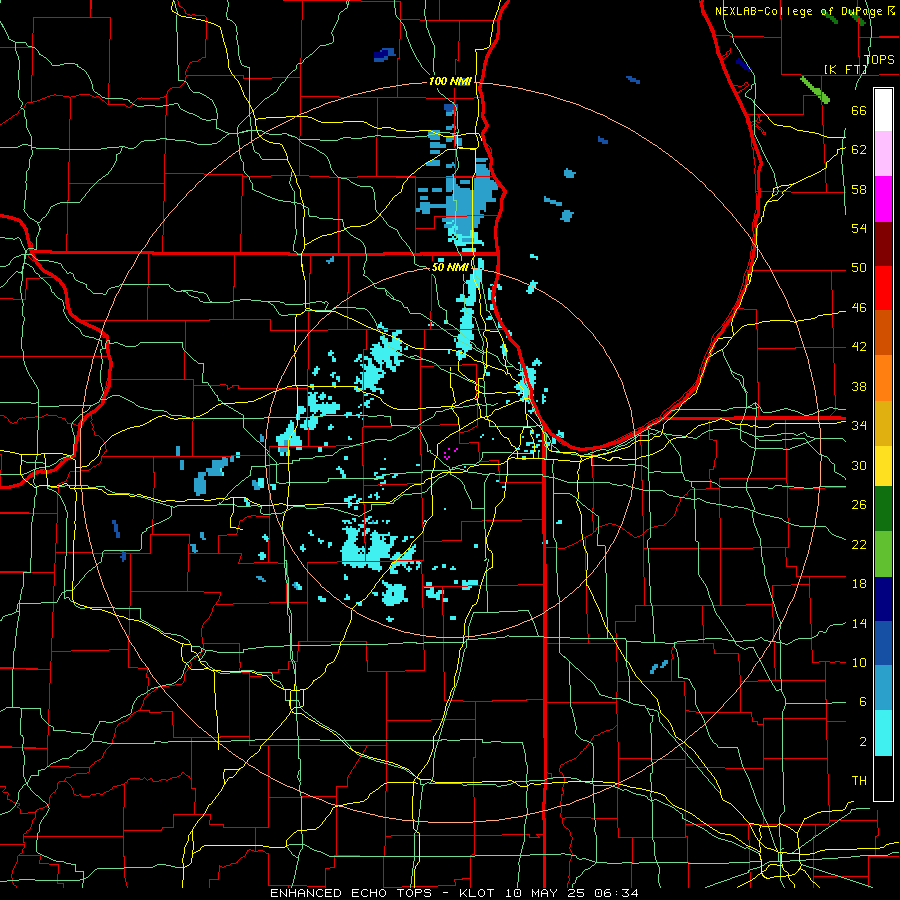This screenshot has width=900, height=900.
Task: Click the 'TOPS' legend title
Action: pyautogui.click(x=879, y=59)
